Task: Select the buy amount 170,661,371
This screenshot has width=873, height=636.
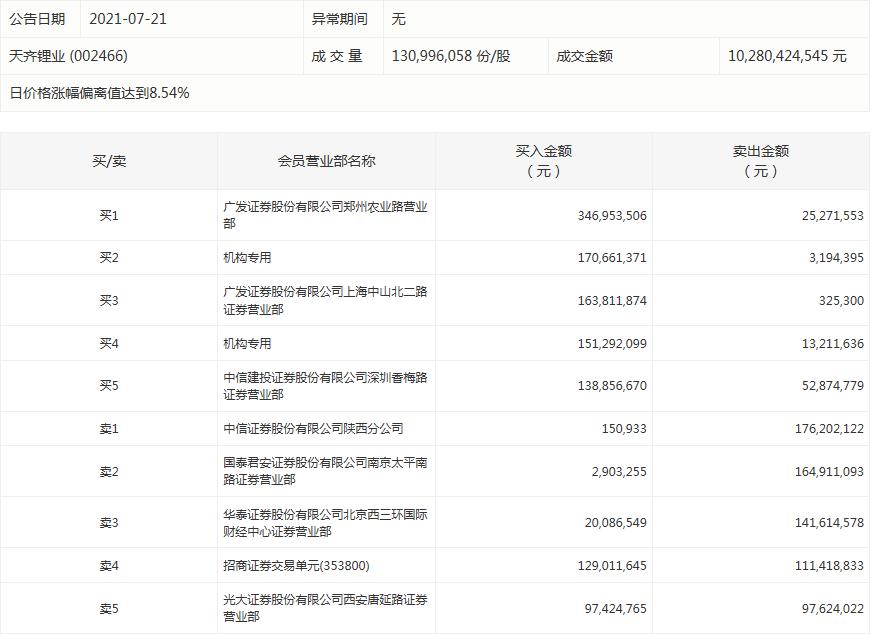Action: (x=612, y=258)
